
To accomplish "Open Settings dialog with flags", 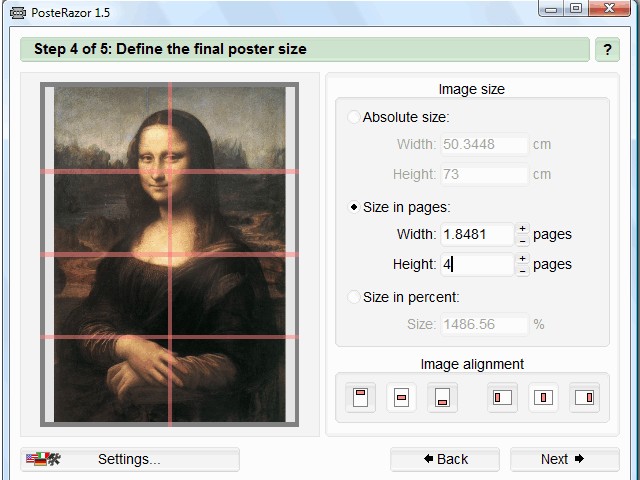I will pyautogui.click(x=130, y=460).
